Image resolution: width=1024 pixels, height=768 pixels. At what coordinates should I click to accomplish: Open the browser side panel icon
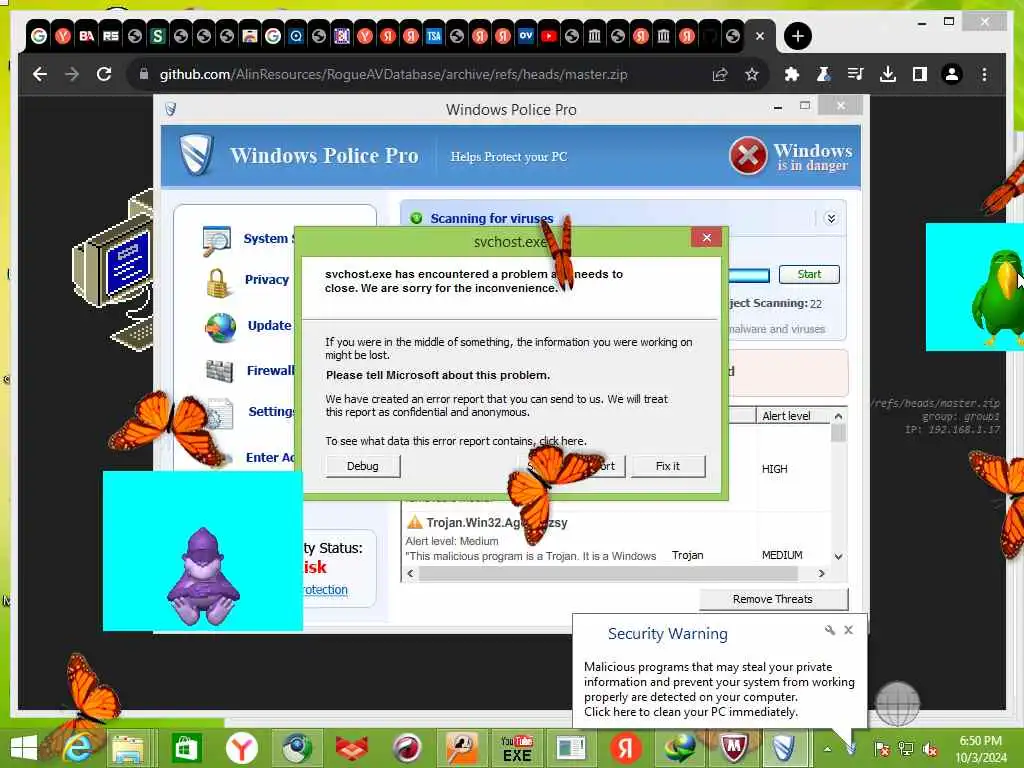point(920,74)
